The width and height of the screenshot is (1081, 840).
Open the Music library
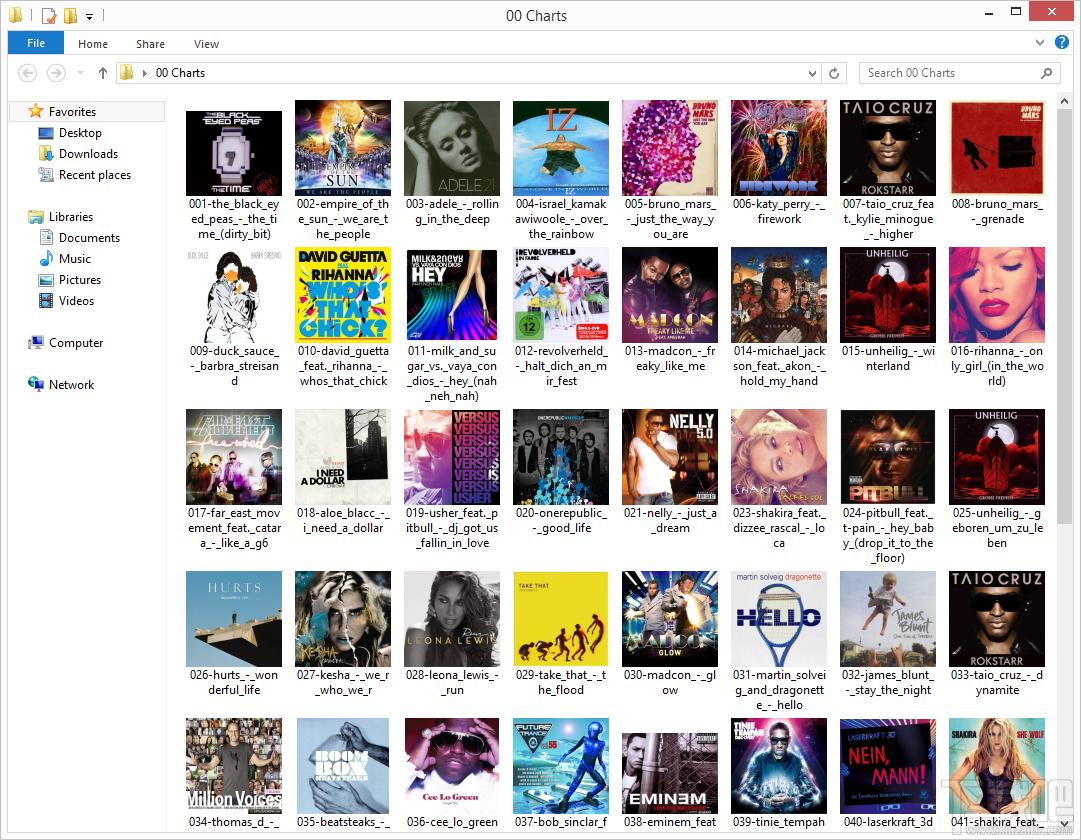[x=74, y=259]
